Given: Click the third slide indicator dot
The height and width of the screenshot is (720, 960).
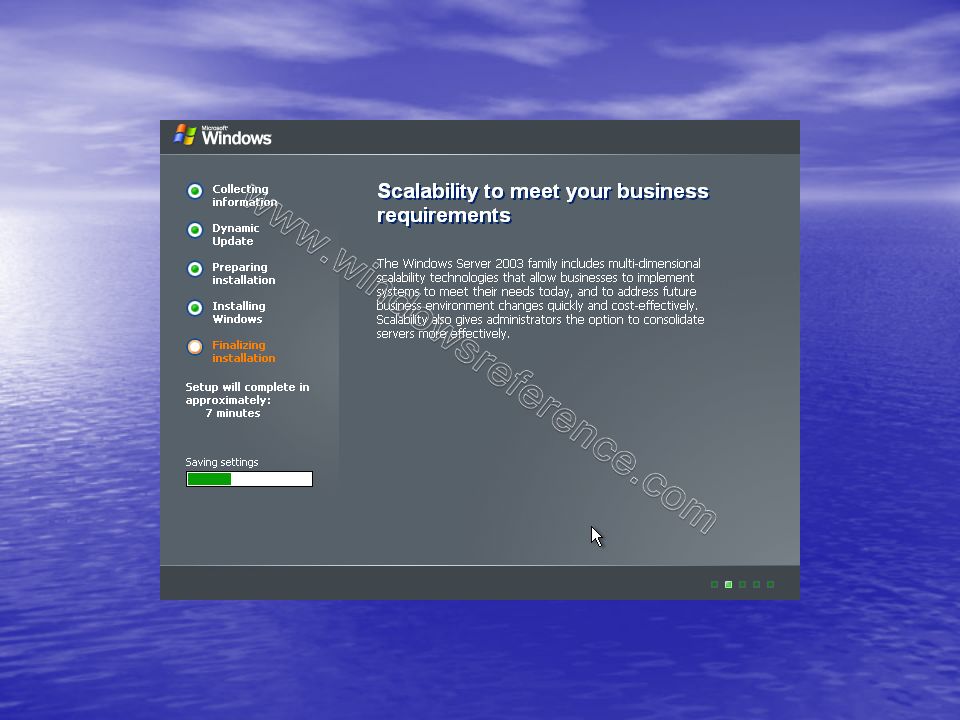Looking at the screenshot, I should click(743, 585).
